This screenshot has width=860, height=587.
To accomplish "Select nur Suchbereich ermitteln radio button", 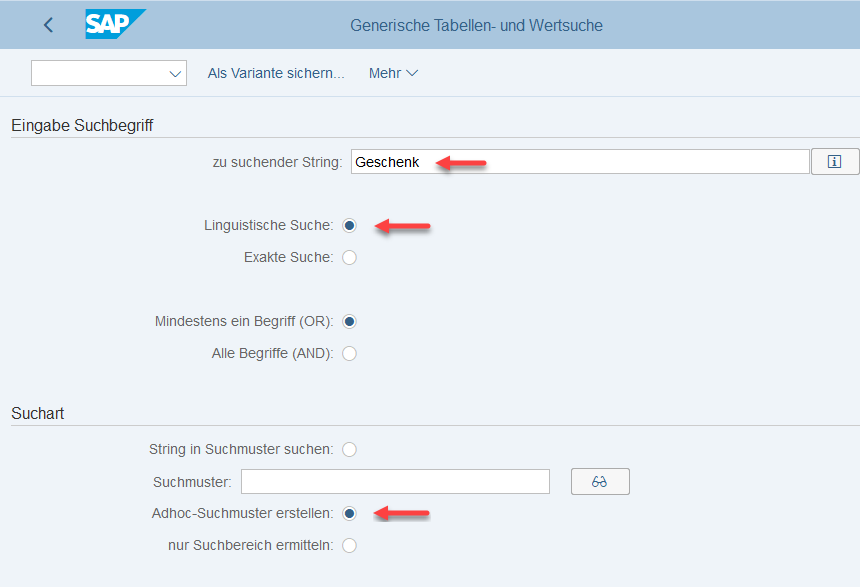I will 349,545.
